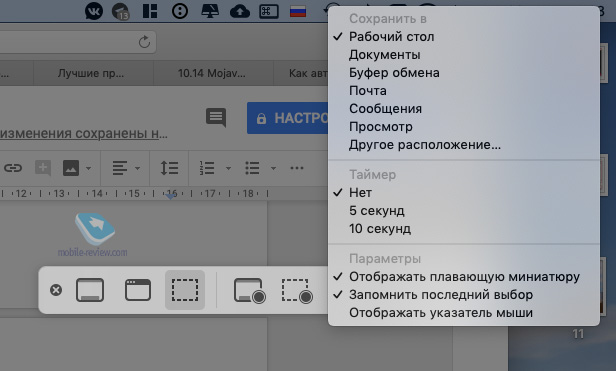Screen dimensions: 616x371
Task: Open the command-key keyboard menu bar icon
Action: [x=269, y=11]
